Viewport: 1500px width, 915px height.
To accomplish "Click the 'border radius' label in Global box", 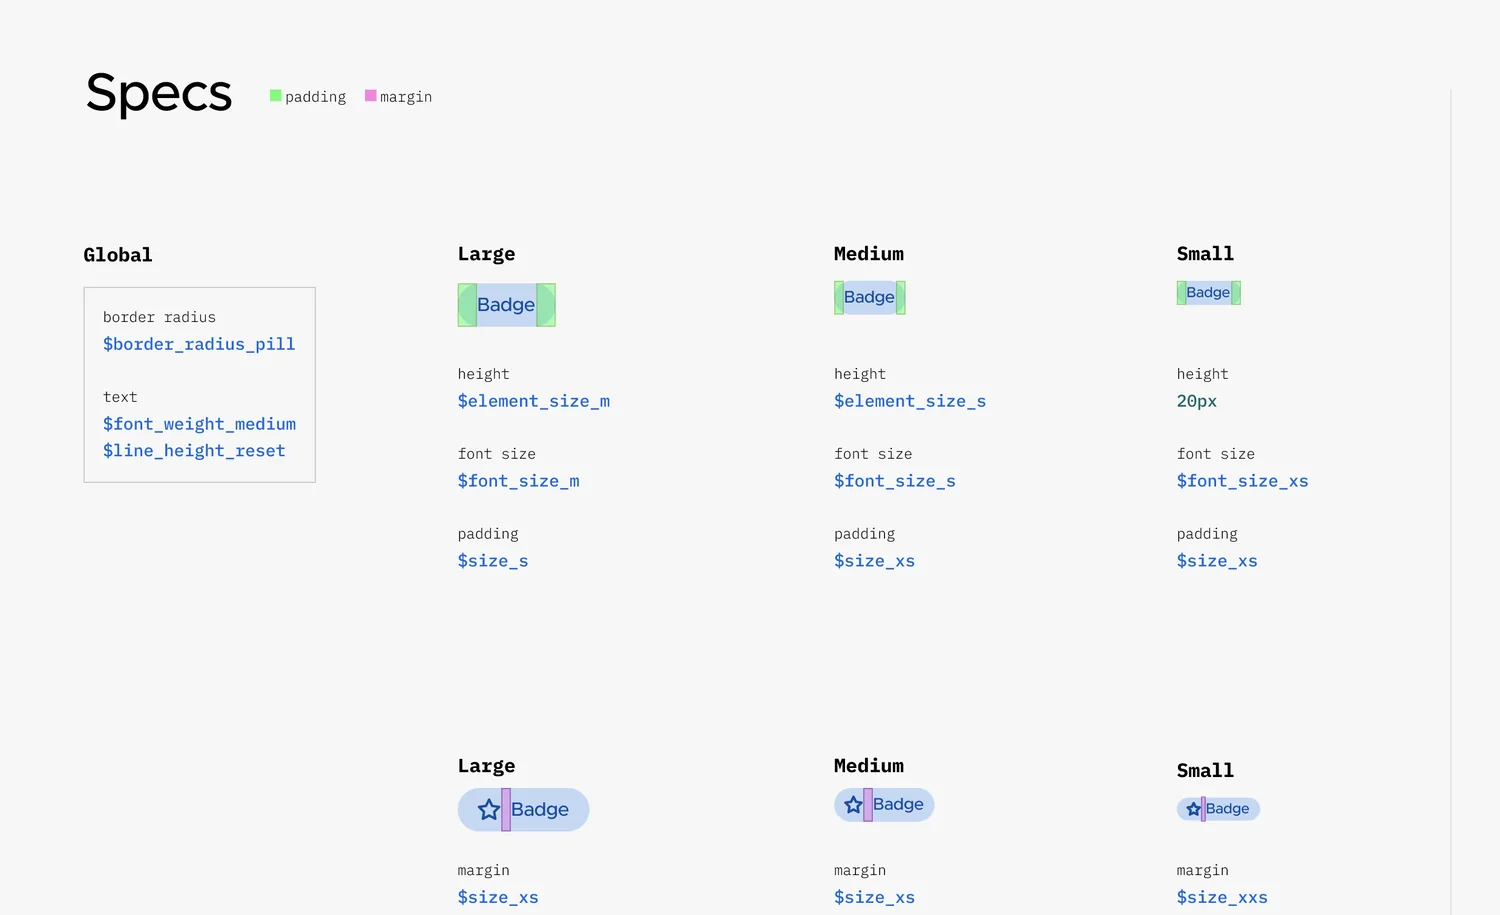I will (159, 317).
